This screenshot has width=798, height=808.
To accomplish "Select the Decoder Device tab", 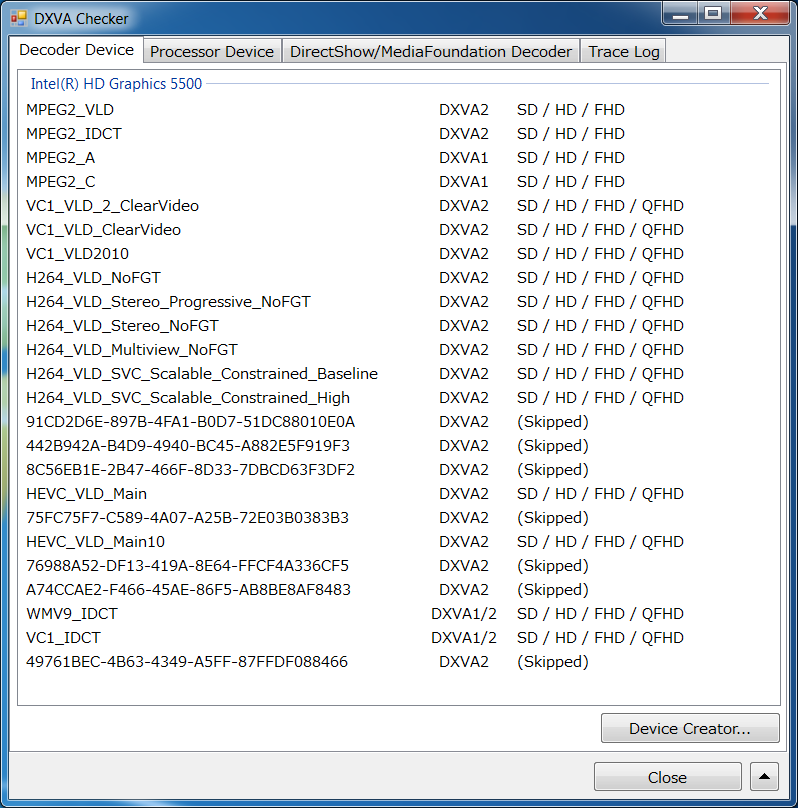I will tap(77, 50).
